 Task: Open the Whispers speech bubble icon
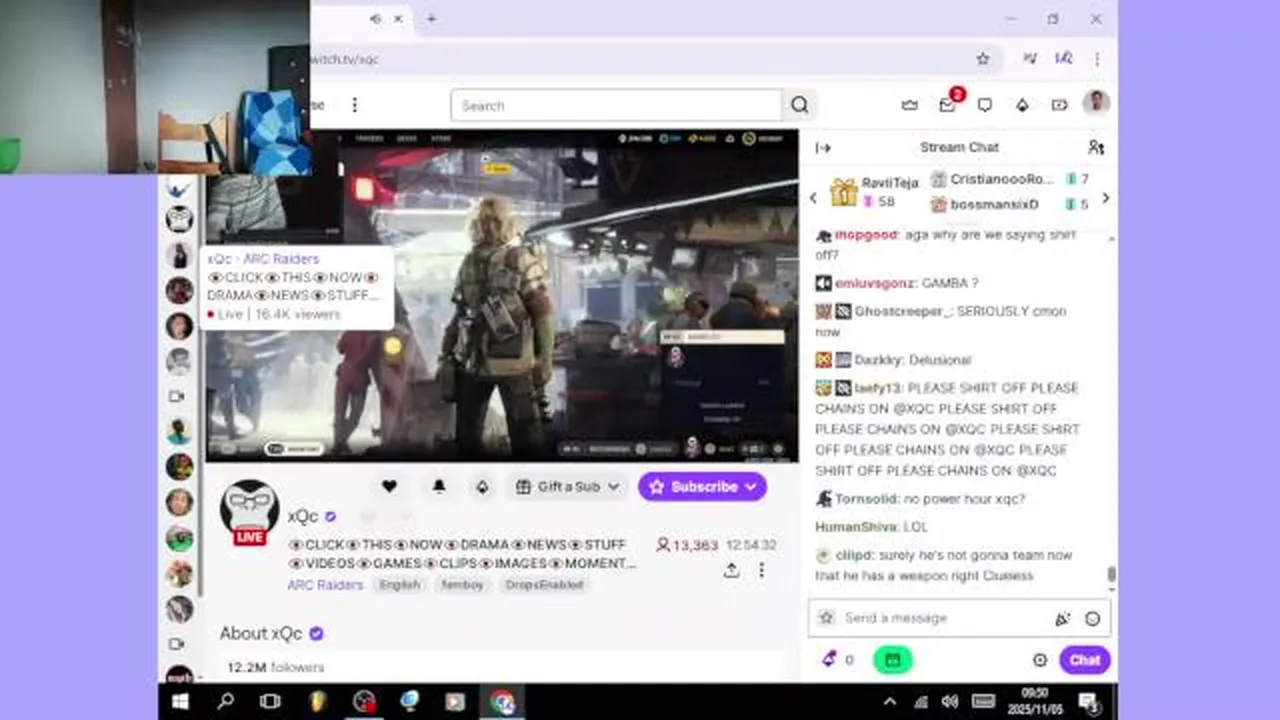985,105
